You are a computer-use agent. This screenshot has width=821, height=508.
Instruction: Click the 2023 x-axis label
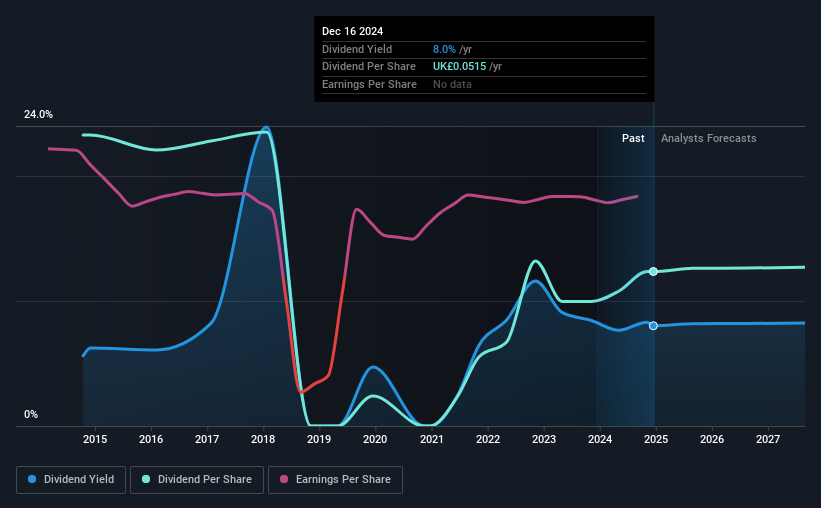[x=544, y=439]
